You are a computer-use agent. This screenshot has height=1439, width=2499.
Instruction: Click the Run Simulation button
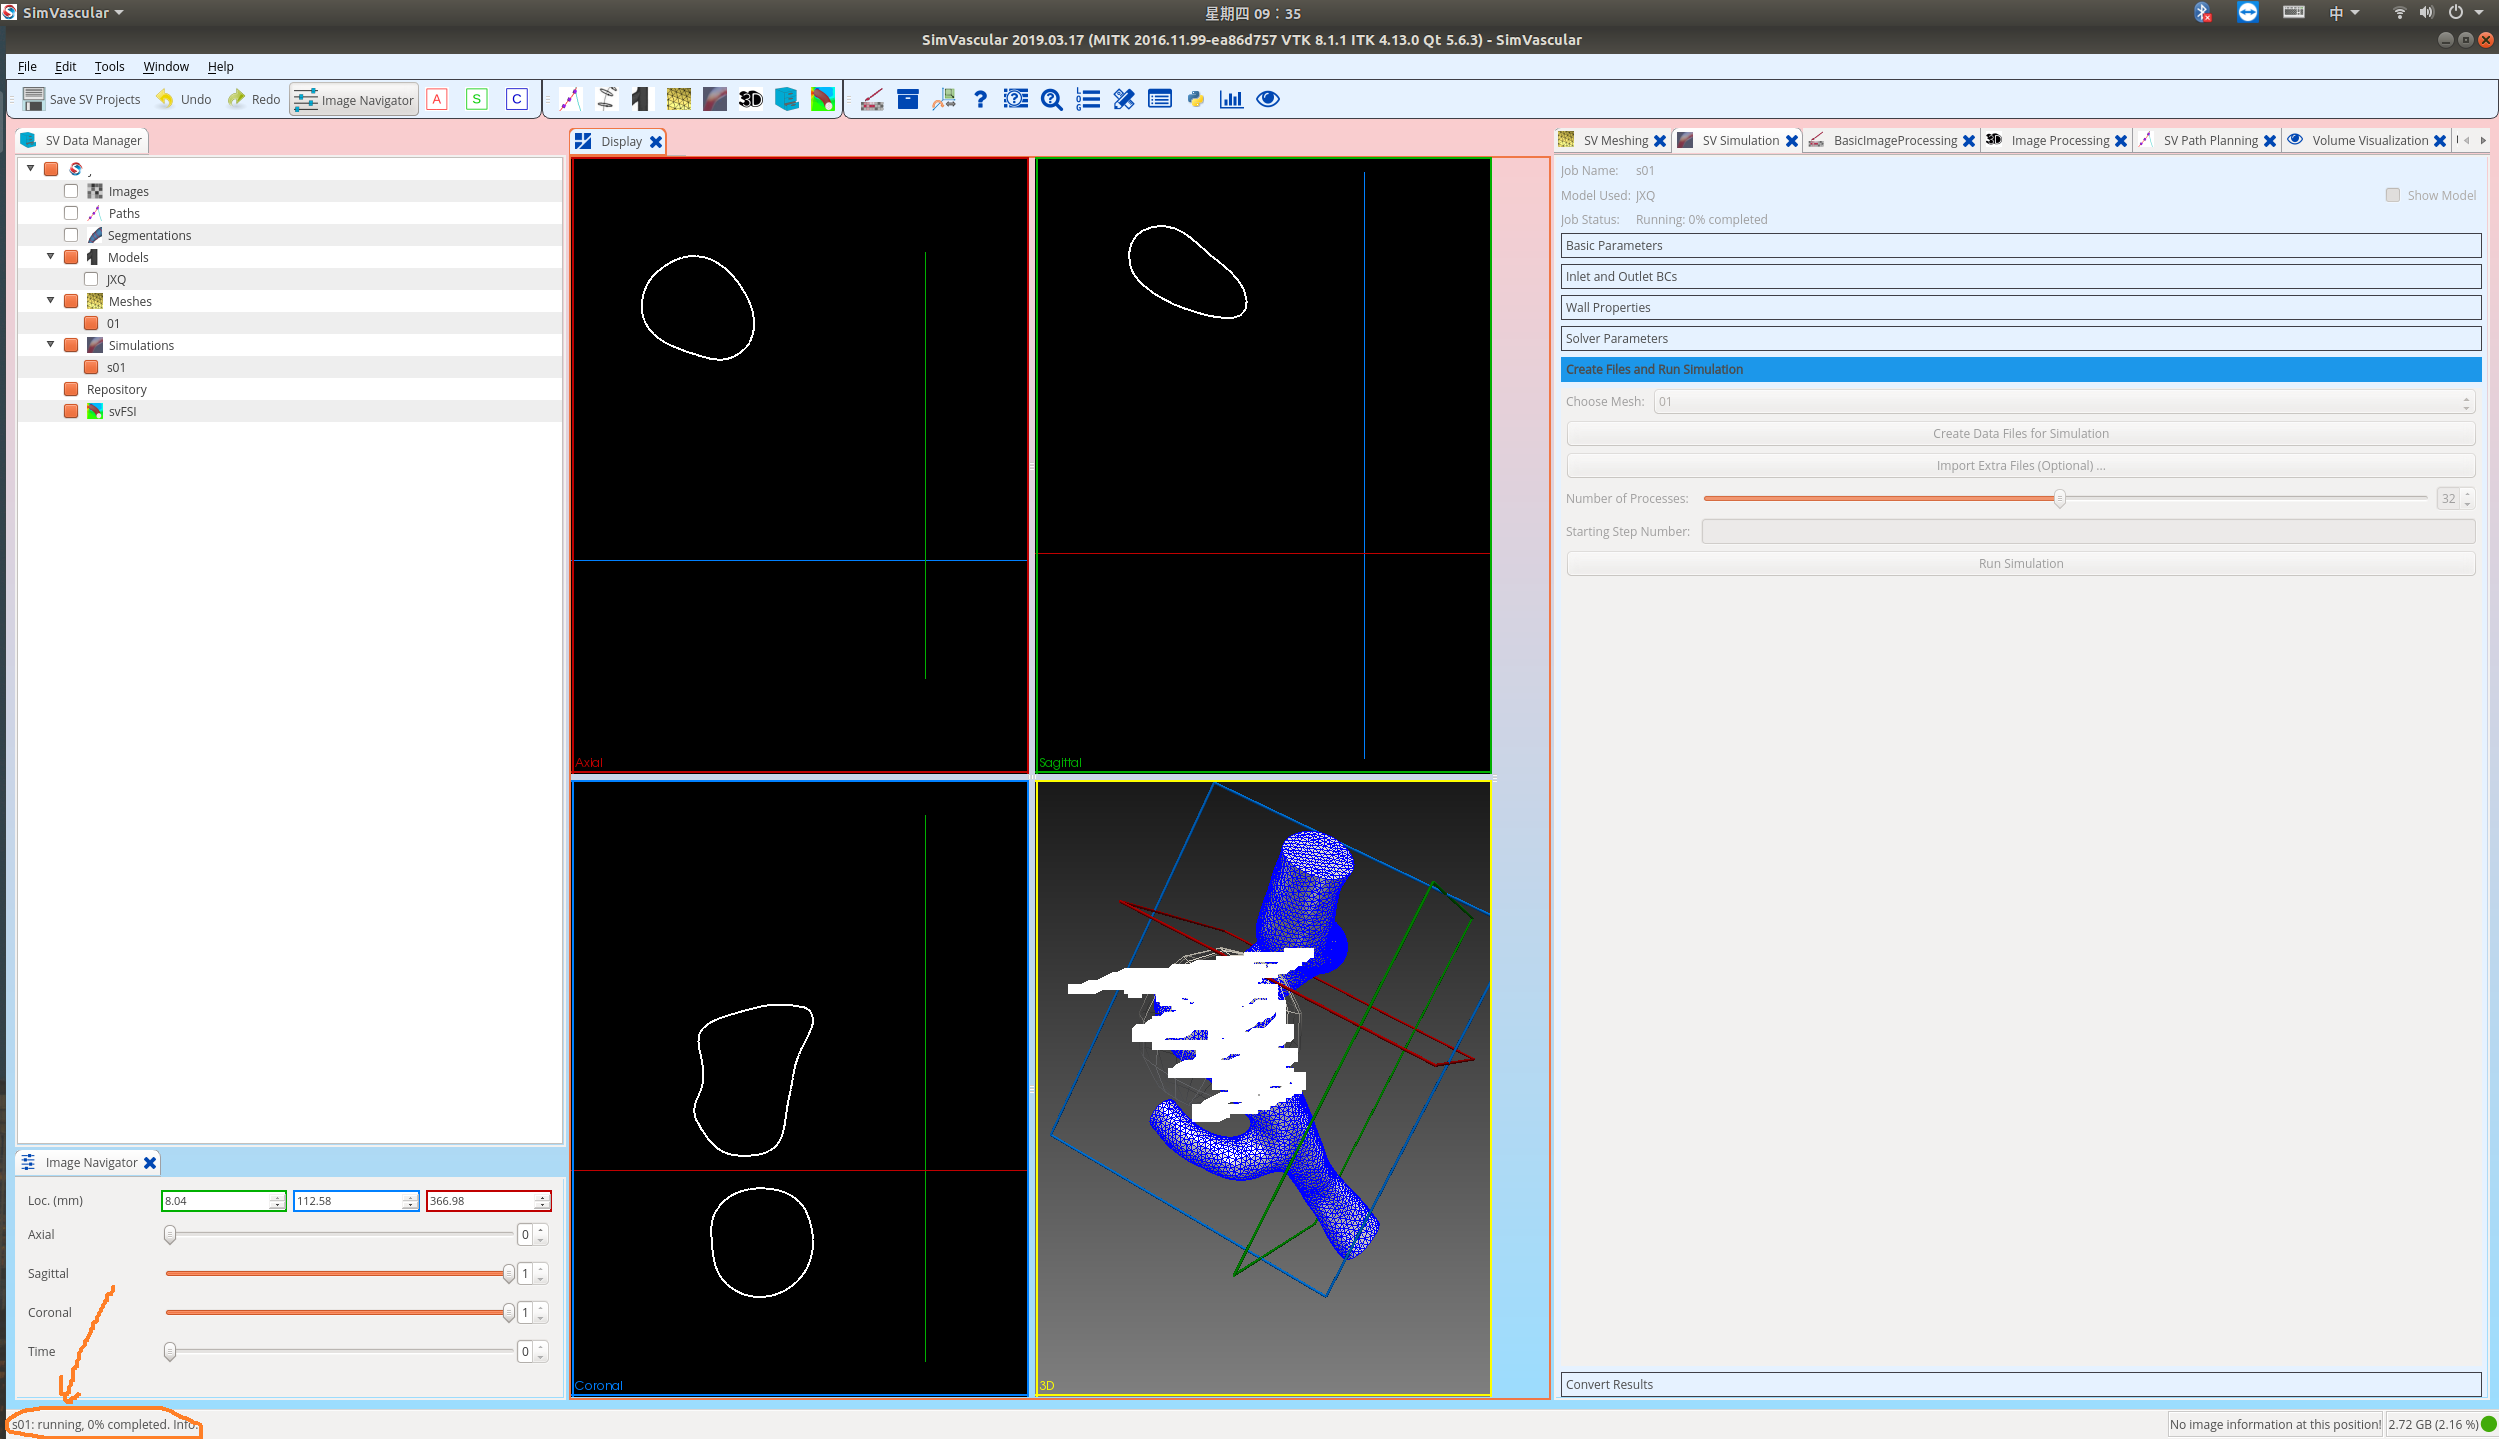pyautogui.click(x=2020, y=563)
